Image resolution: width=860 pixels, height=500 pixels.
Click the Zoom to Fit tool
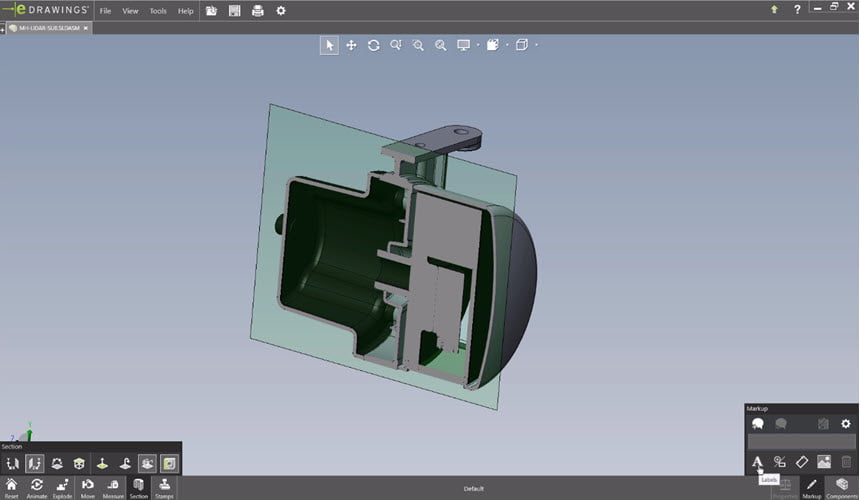tap(440, 45)
